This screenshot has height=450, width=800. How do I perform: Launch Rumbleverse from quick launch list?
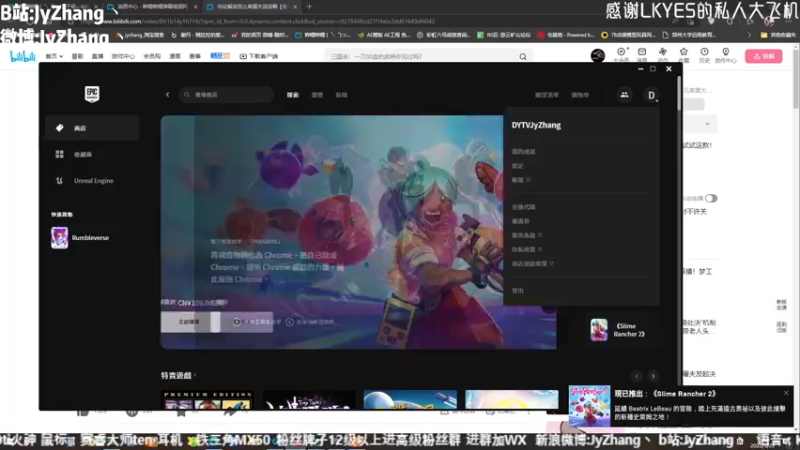coord(81,238)
